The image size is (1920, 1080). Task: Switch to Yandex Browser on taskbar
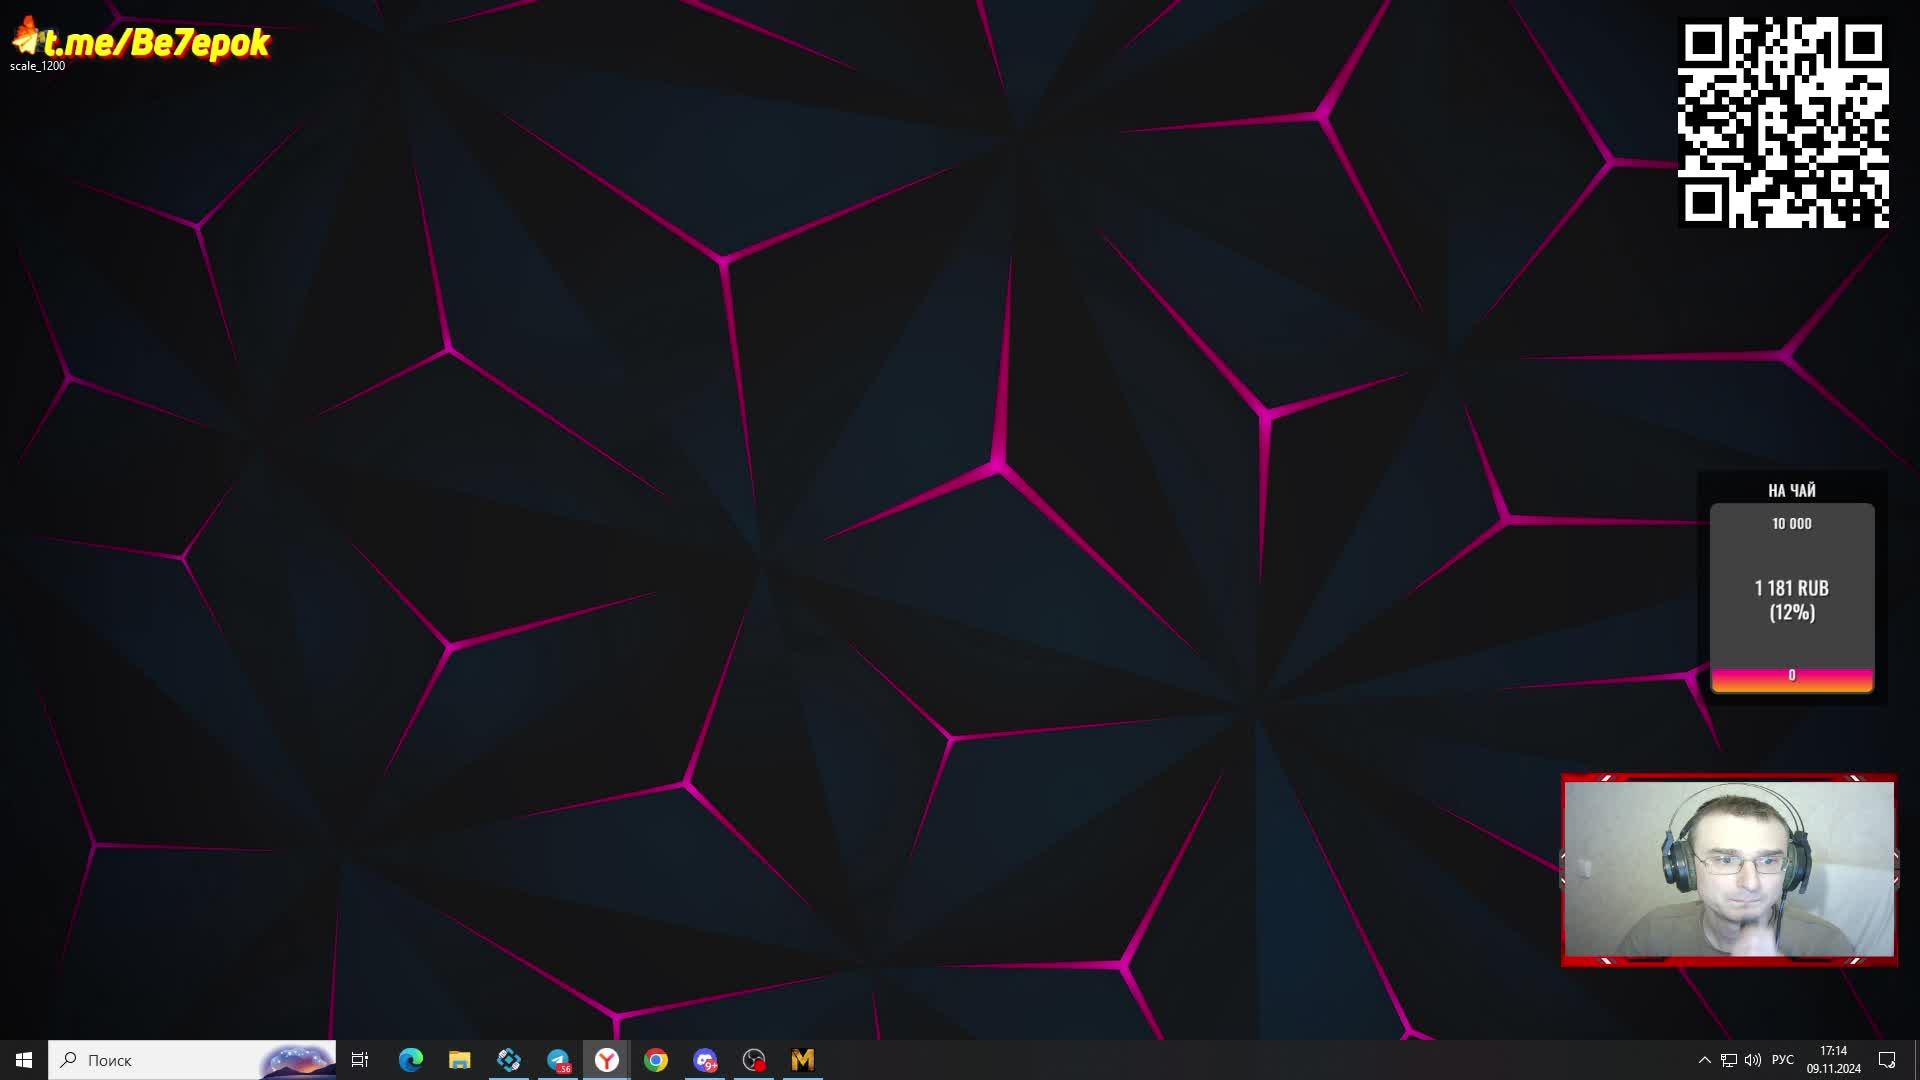point(607,1060)
